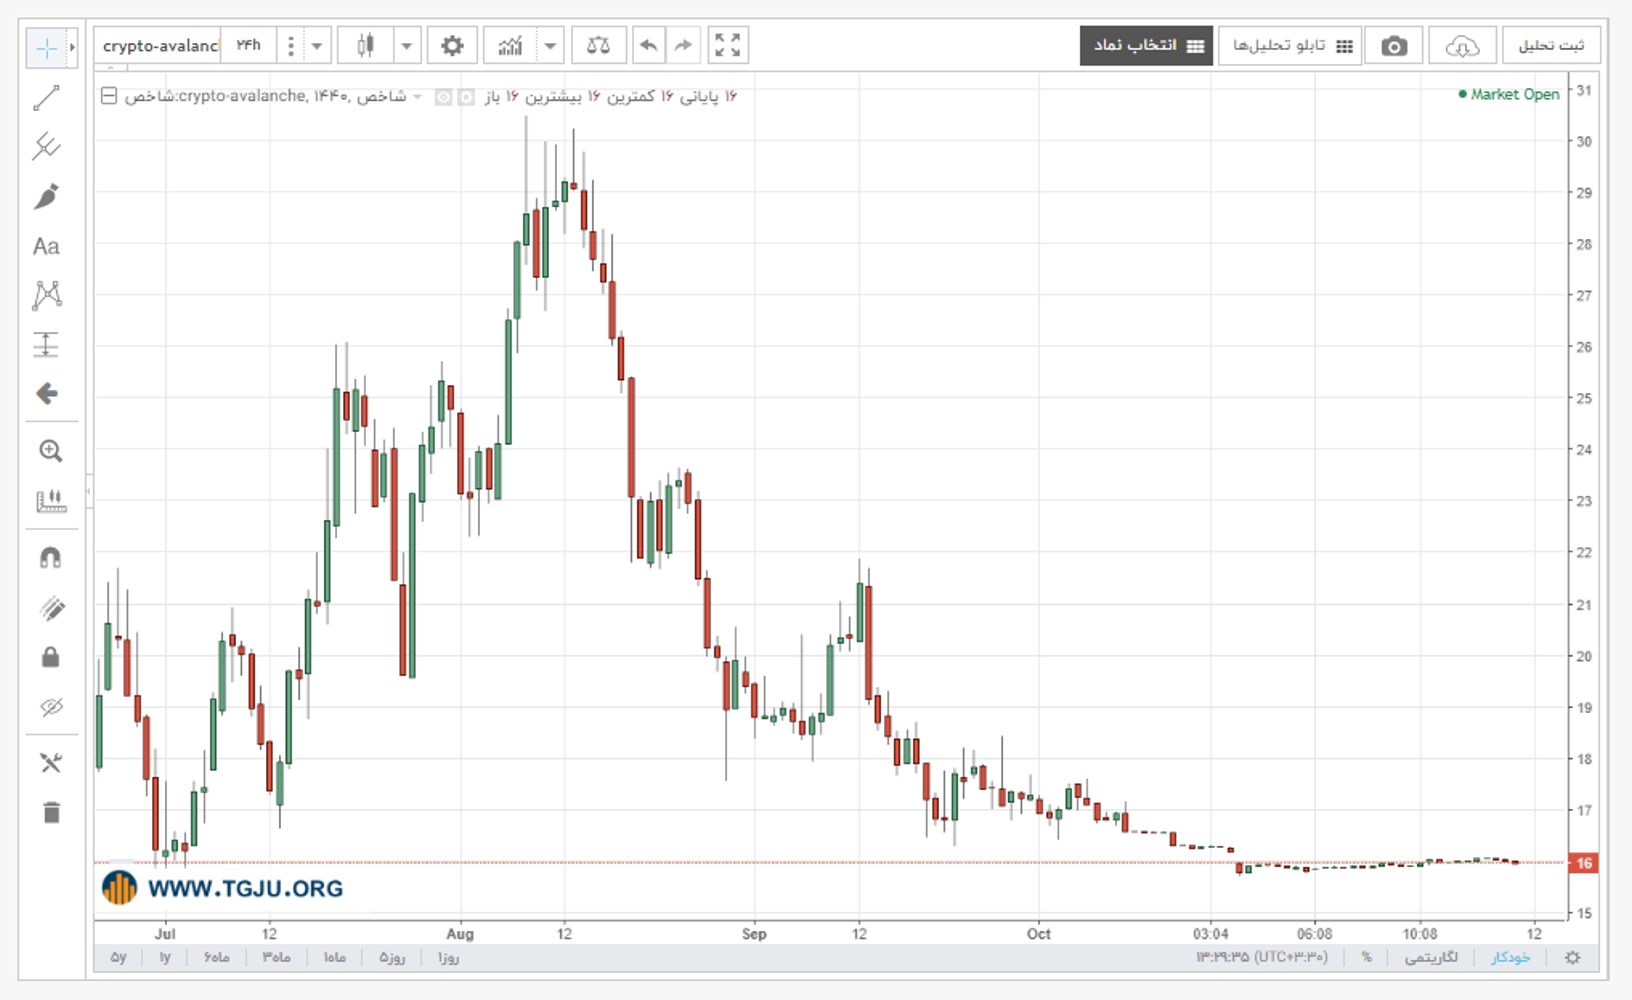Select the trend line drawing tool
This screenshot has height=1000, width=1632.
[x=47, y=98]
